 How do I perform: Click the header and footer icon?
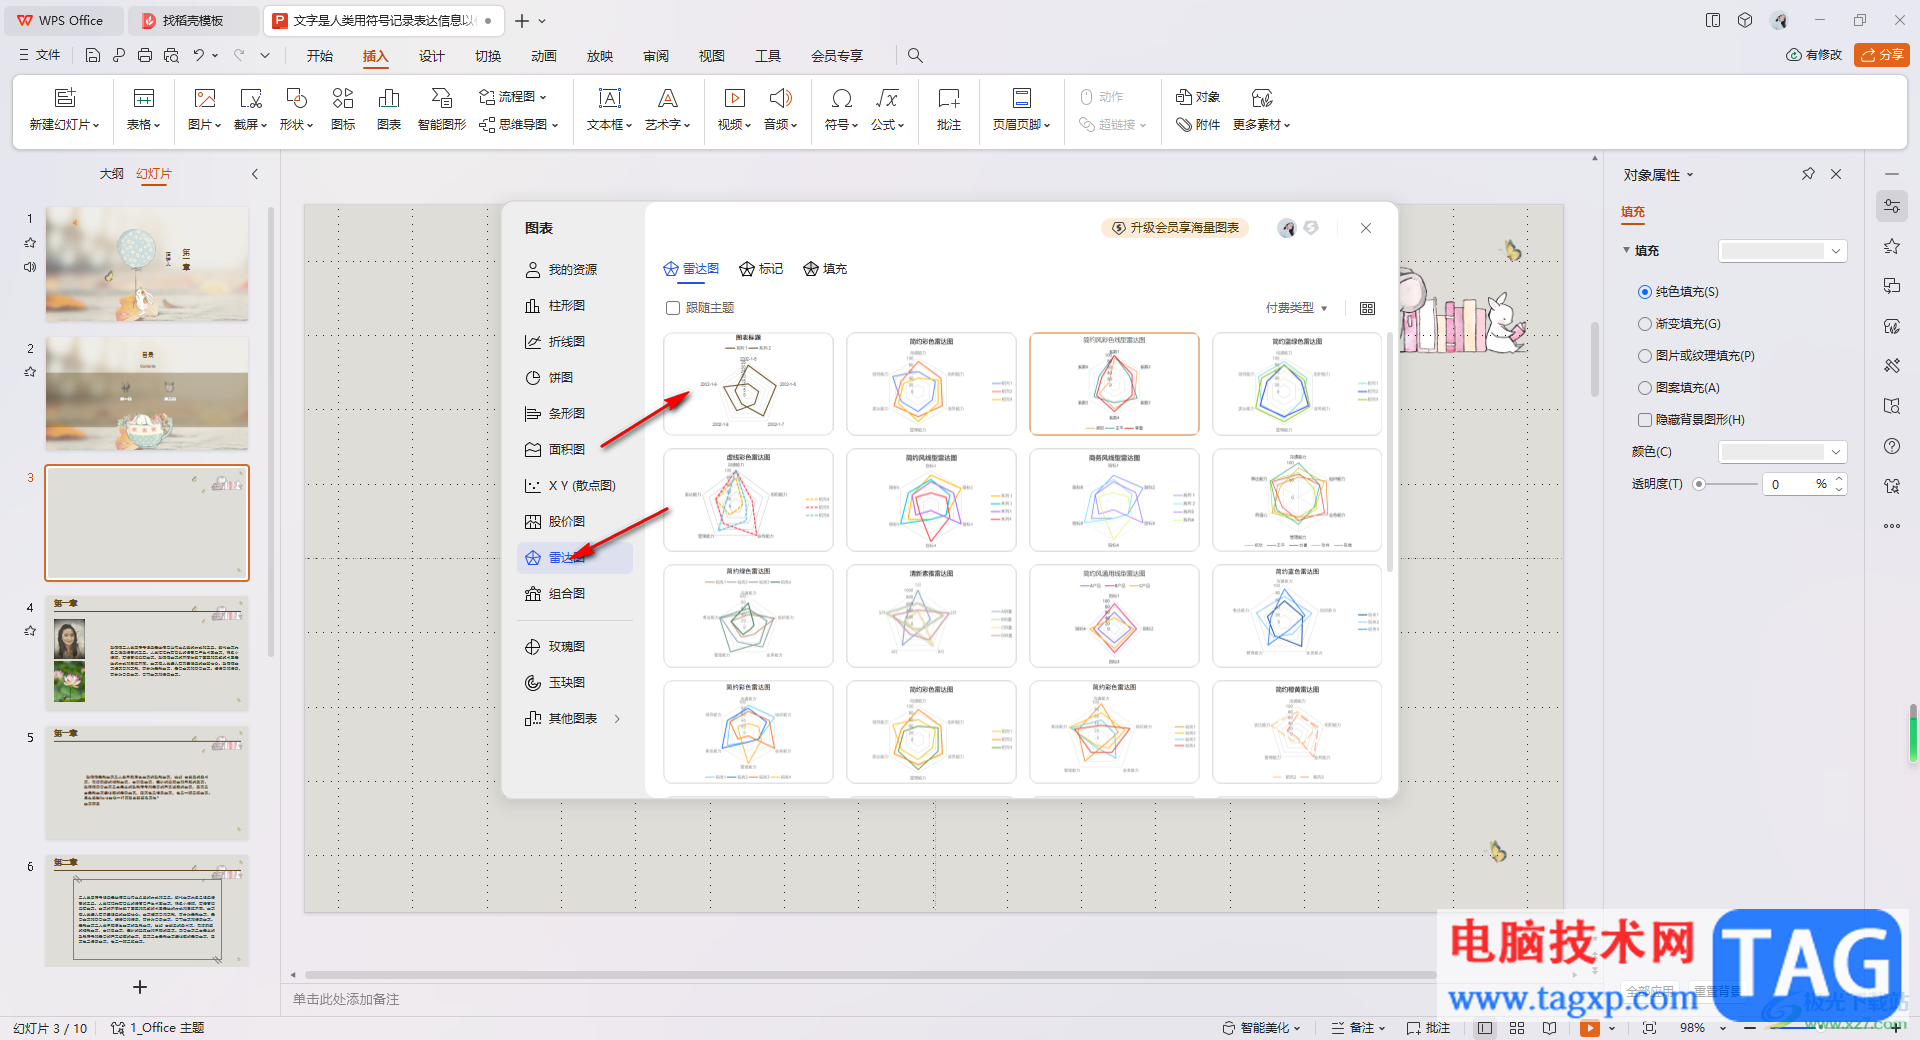pyautogui.click(x=1021, y=99)
